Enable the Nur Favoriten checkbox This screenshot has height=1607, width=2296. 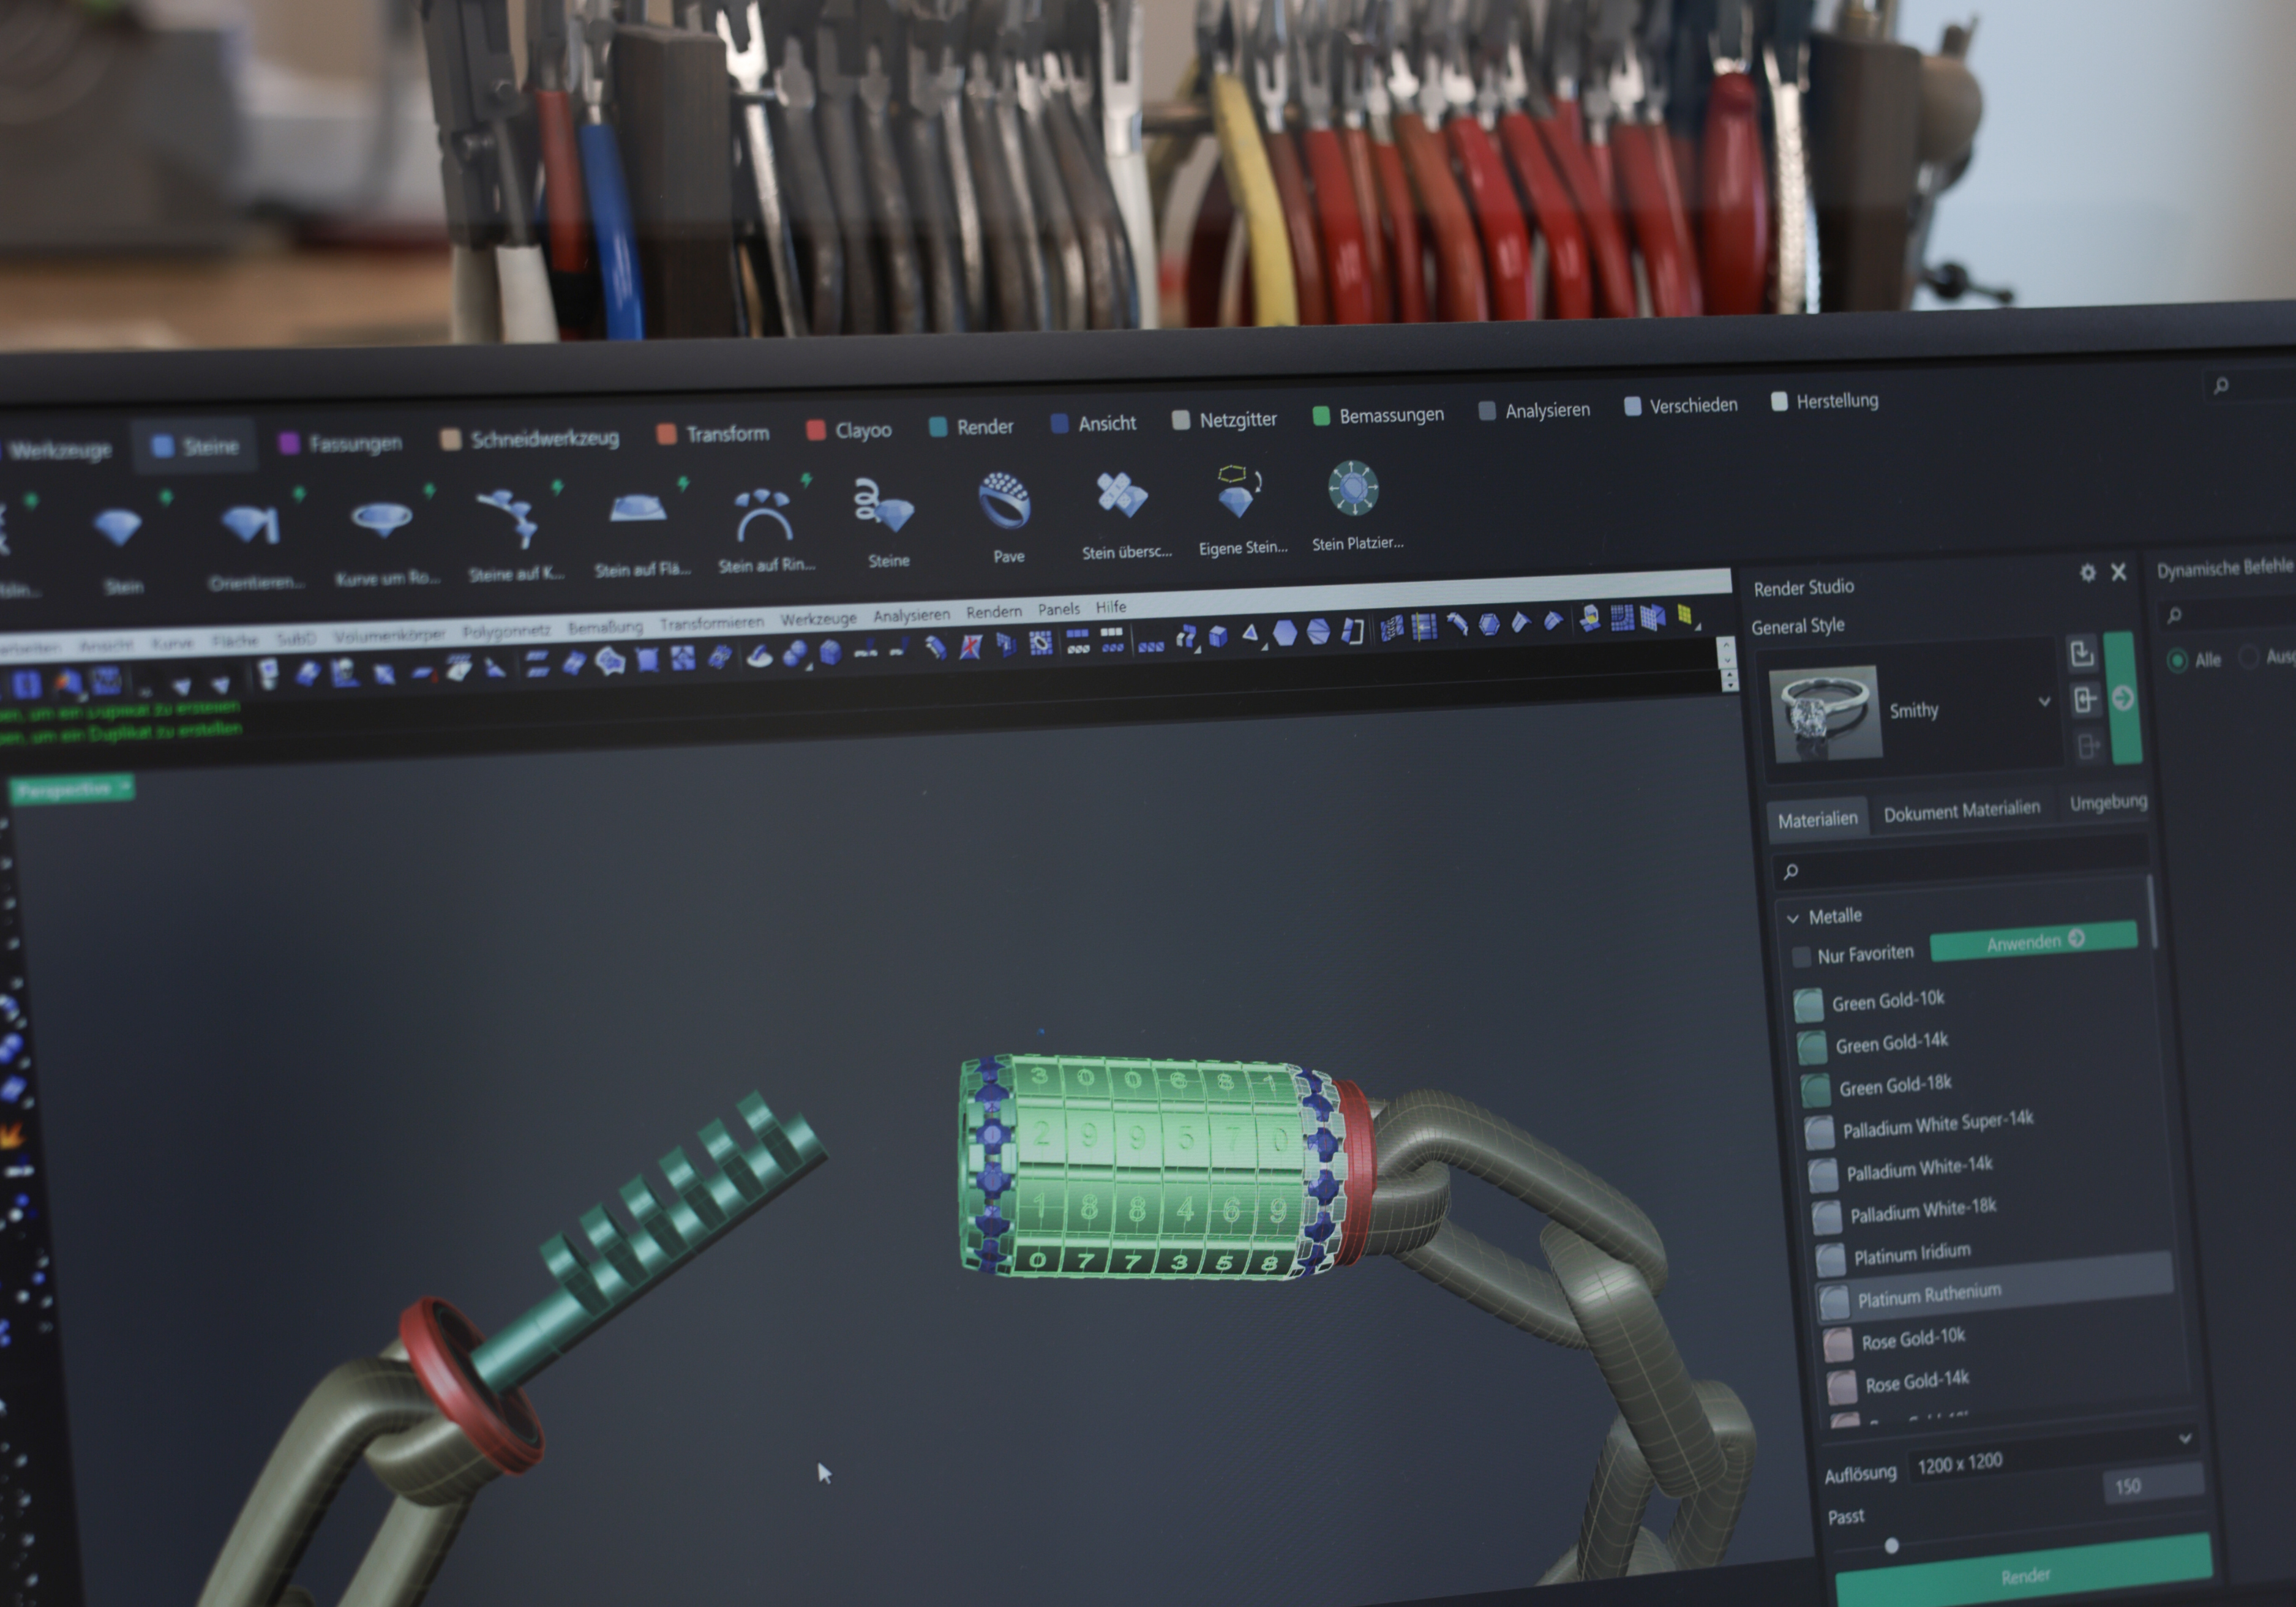pyautogui.click(x=1801, y=957)
